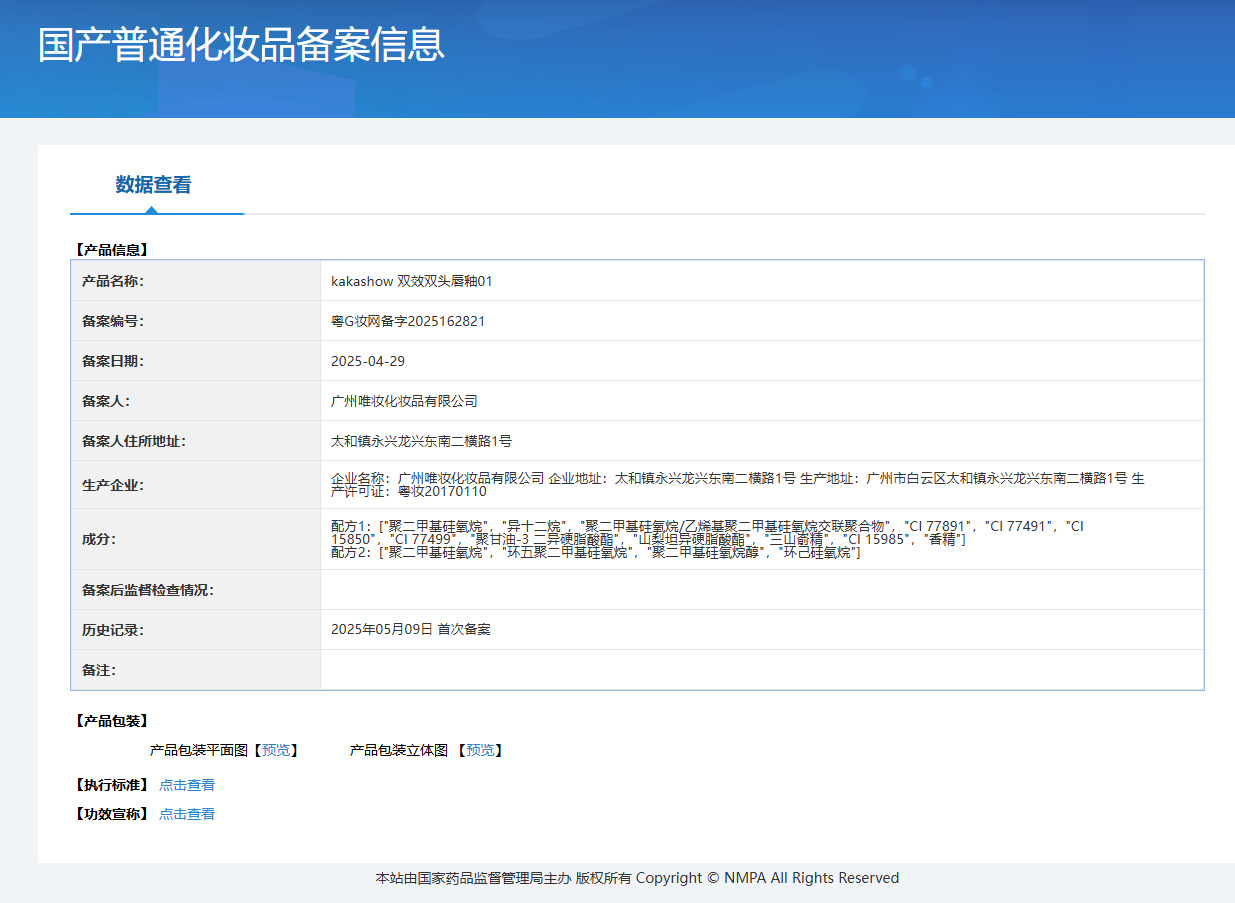Image resolution: width=1235 pixels, height=903 pixels.
Task: Click the 【产品包装】 section heading
Action: 111,721
